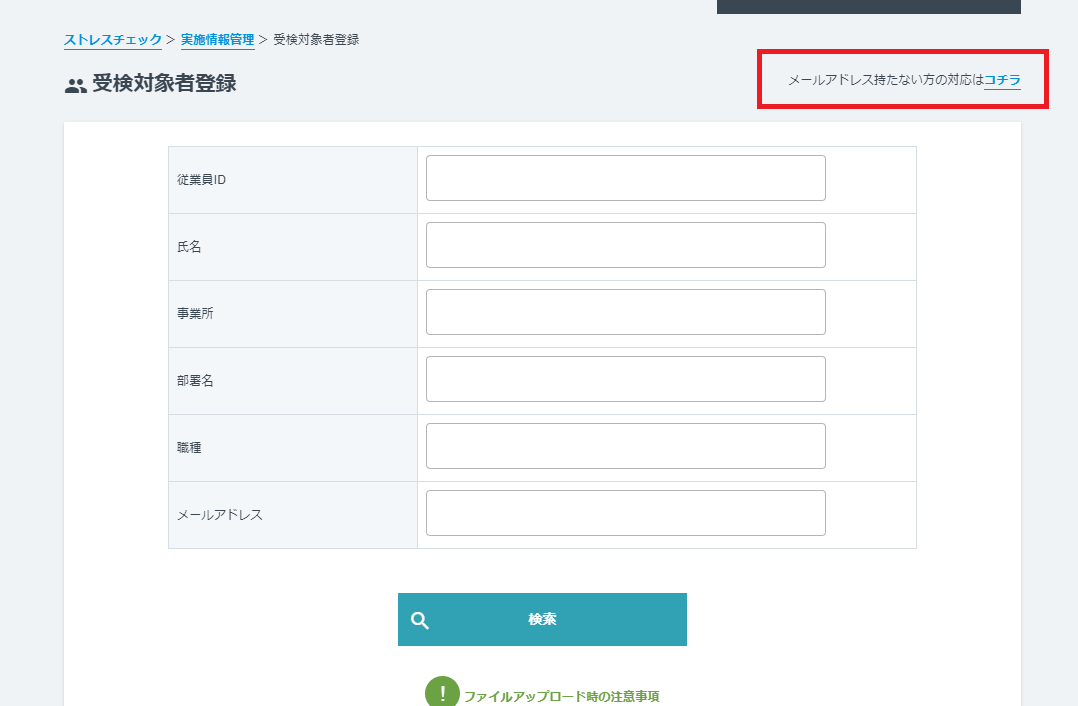This screenshot has width=1078, height=706.
Task: Focus the 事業所 input field
Action: pos(626,312)
